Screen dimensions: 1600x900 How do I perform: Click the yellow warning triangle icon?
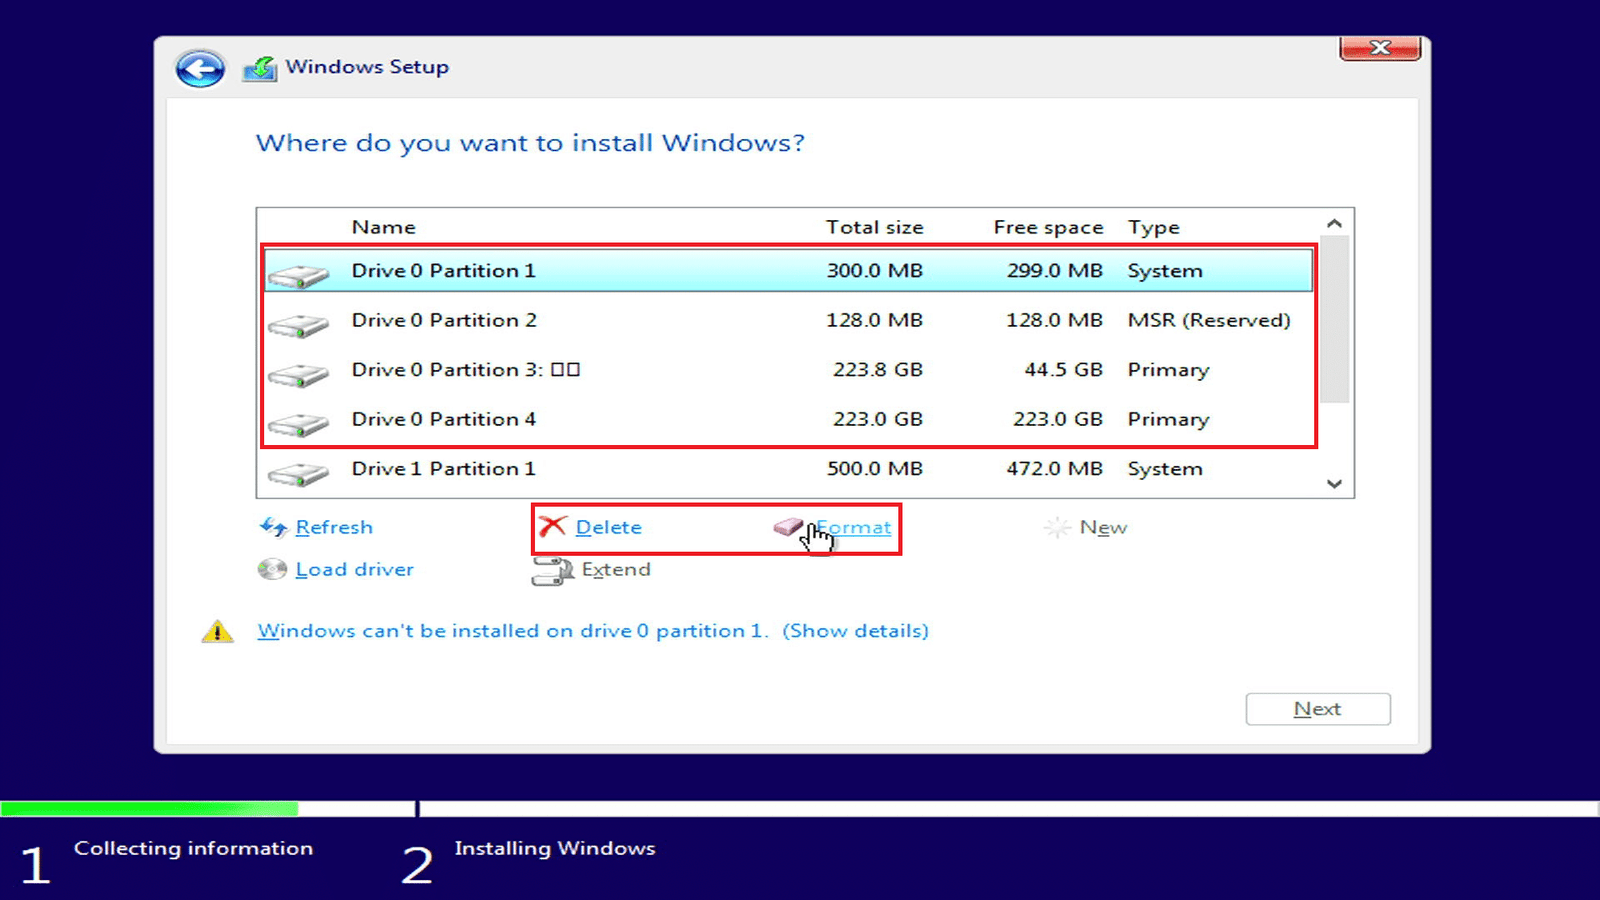click(x=217, y=631)
